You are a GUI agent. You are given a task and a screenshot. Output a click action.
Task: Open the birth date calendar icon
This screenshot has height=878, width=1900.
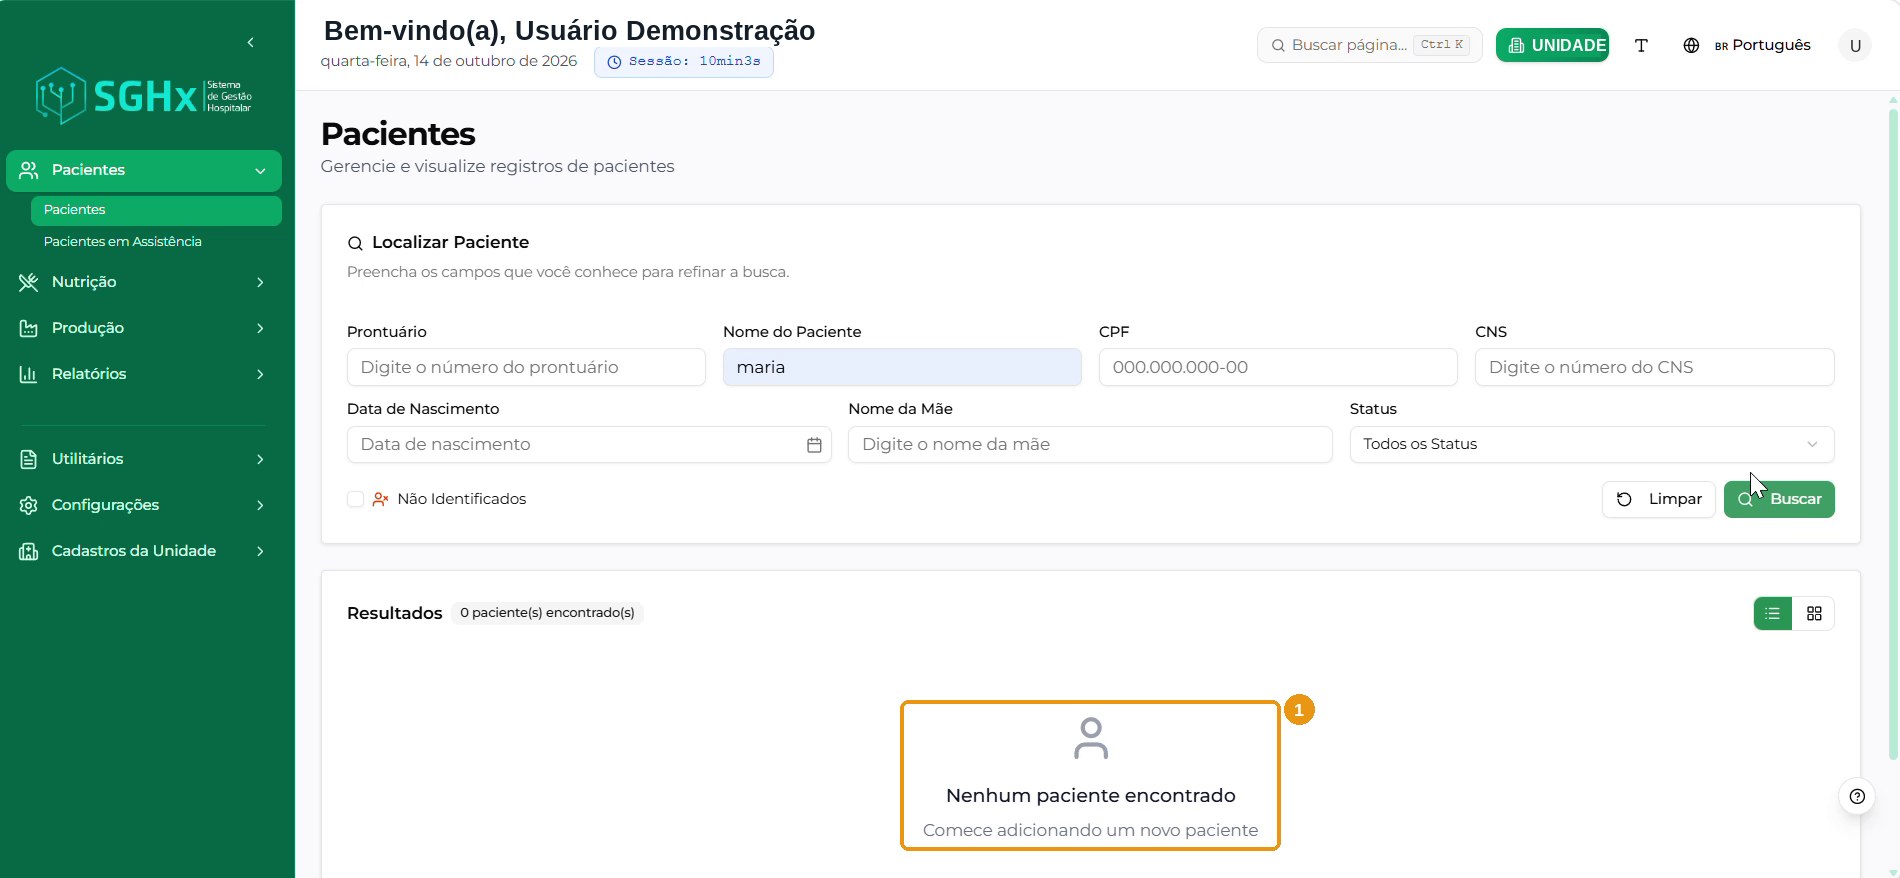(x=814, y=445)
